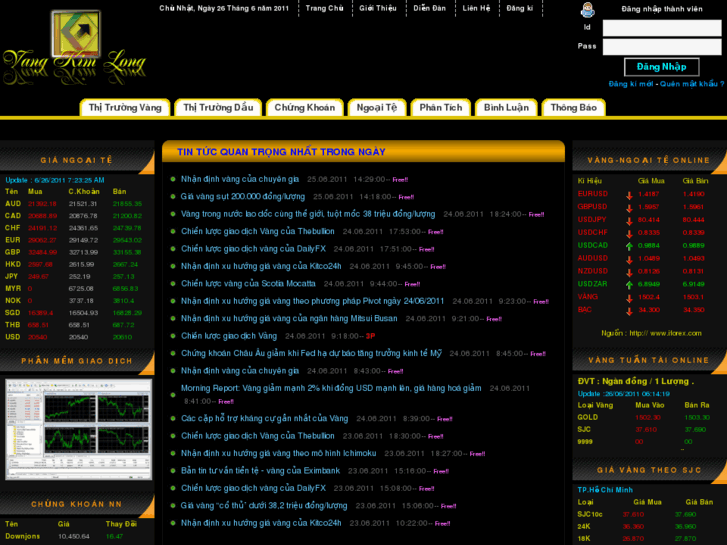
Task: Open Giới Thiệu in top menu
Action: tap(378, 8)
